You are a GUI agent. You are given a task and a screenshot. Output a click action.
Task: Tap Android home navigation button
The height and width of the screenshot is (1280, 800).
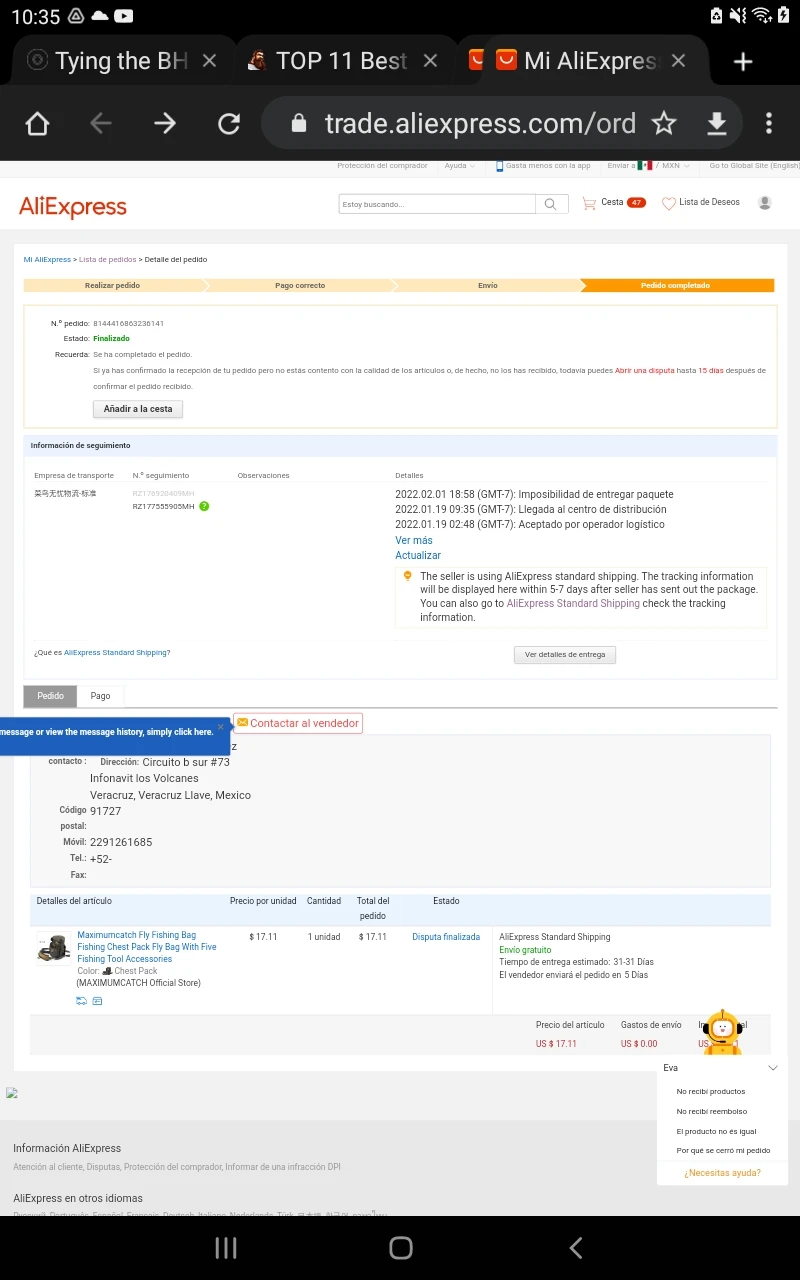400,1247
